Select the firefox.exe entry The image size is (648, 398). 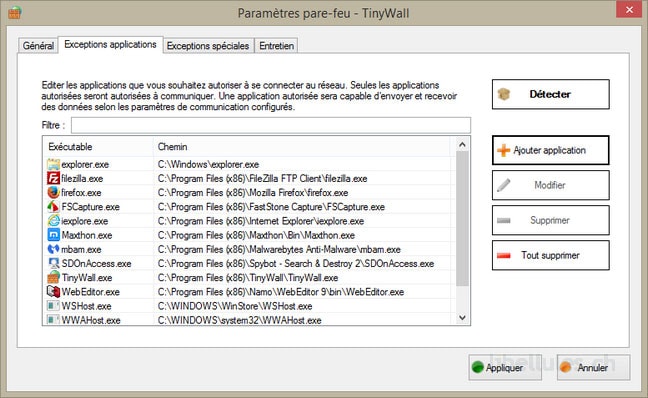81,193
